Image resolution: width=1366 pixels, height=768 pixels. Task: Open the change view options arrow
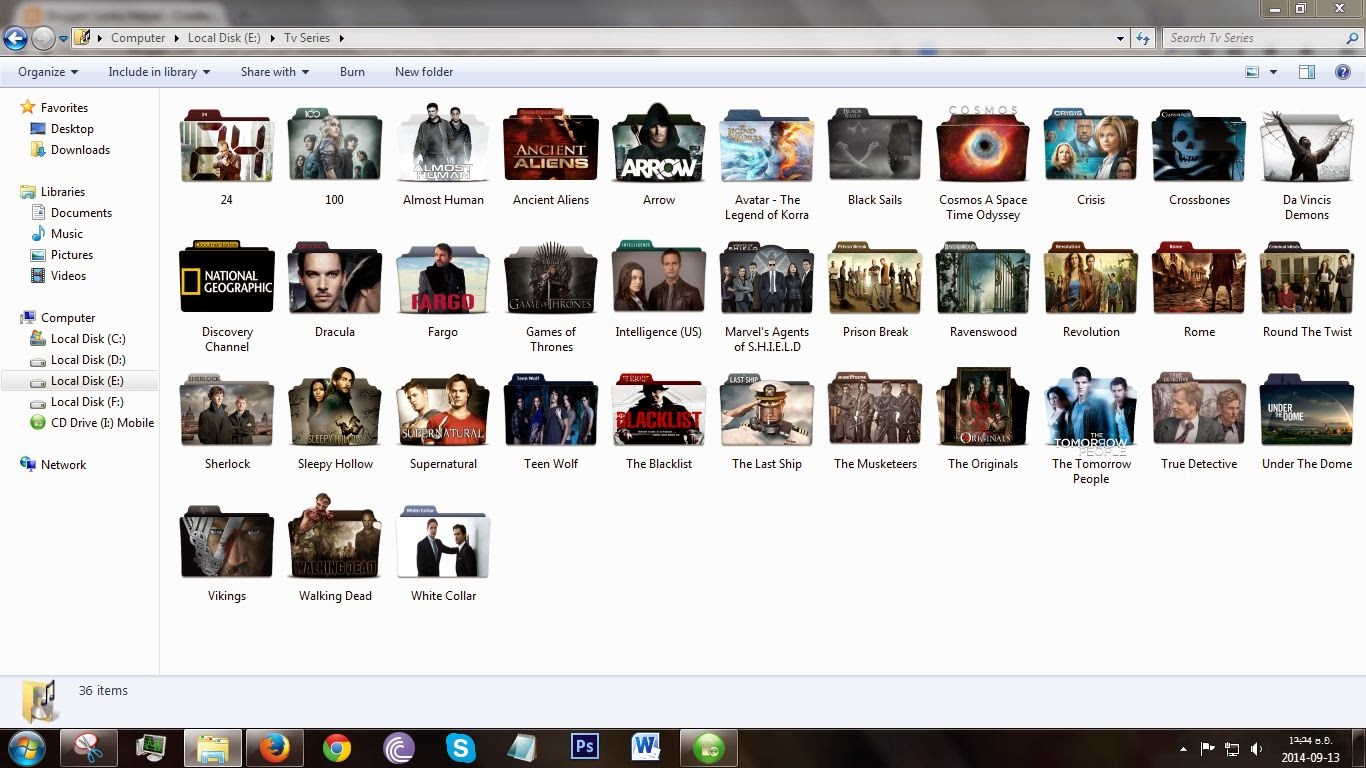click(x=1273, y=72)
